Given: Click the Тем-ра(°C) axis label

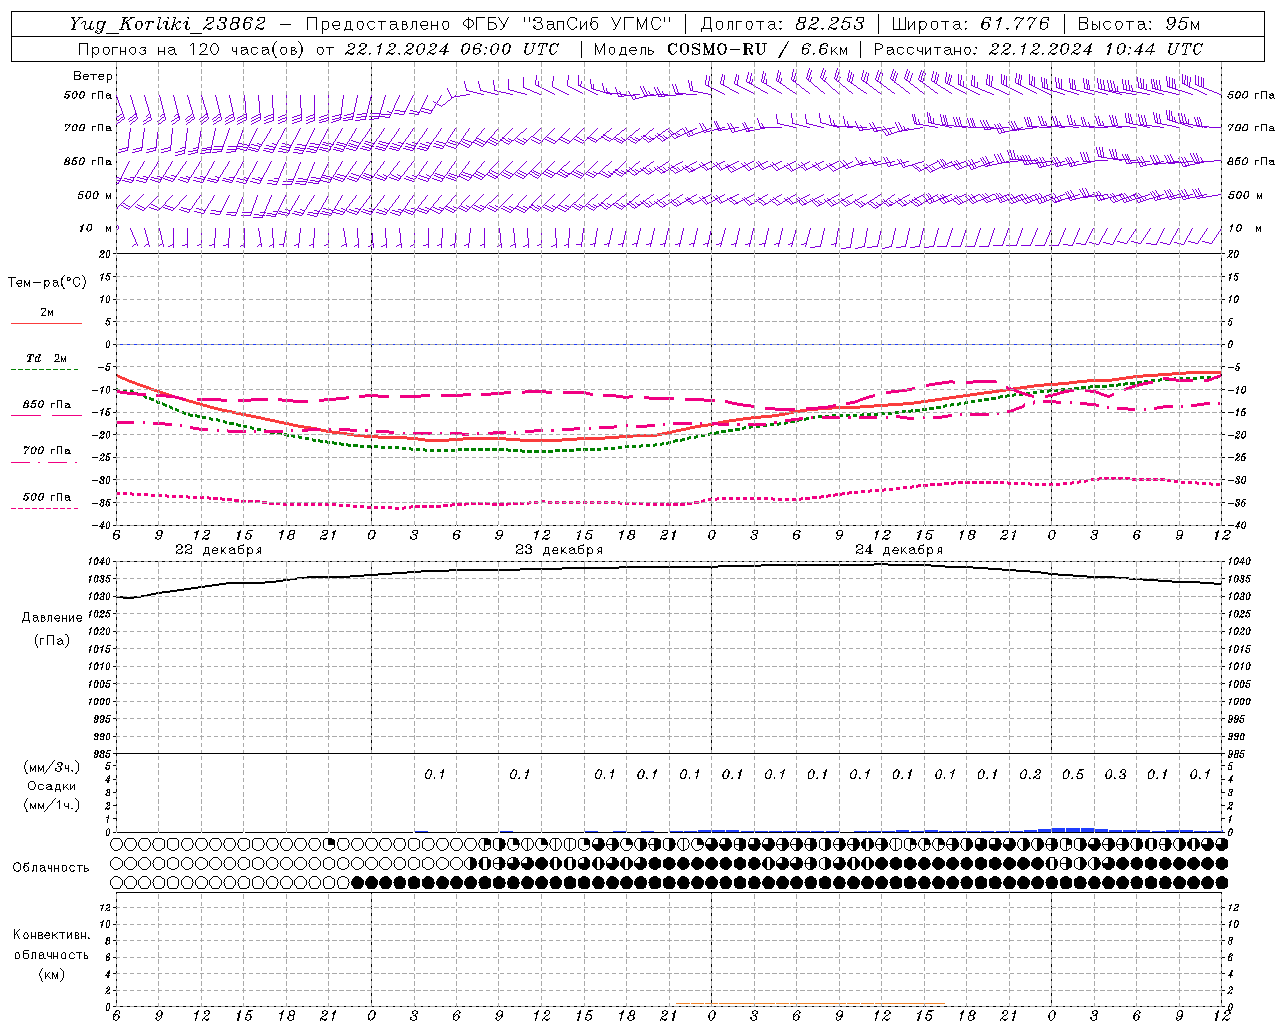Looking at the screenshot, I should click(x=47, y=283).
